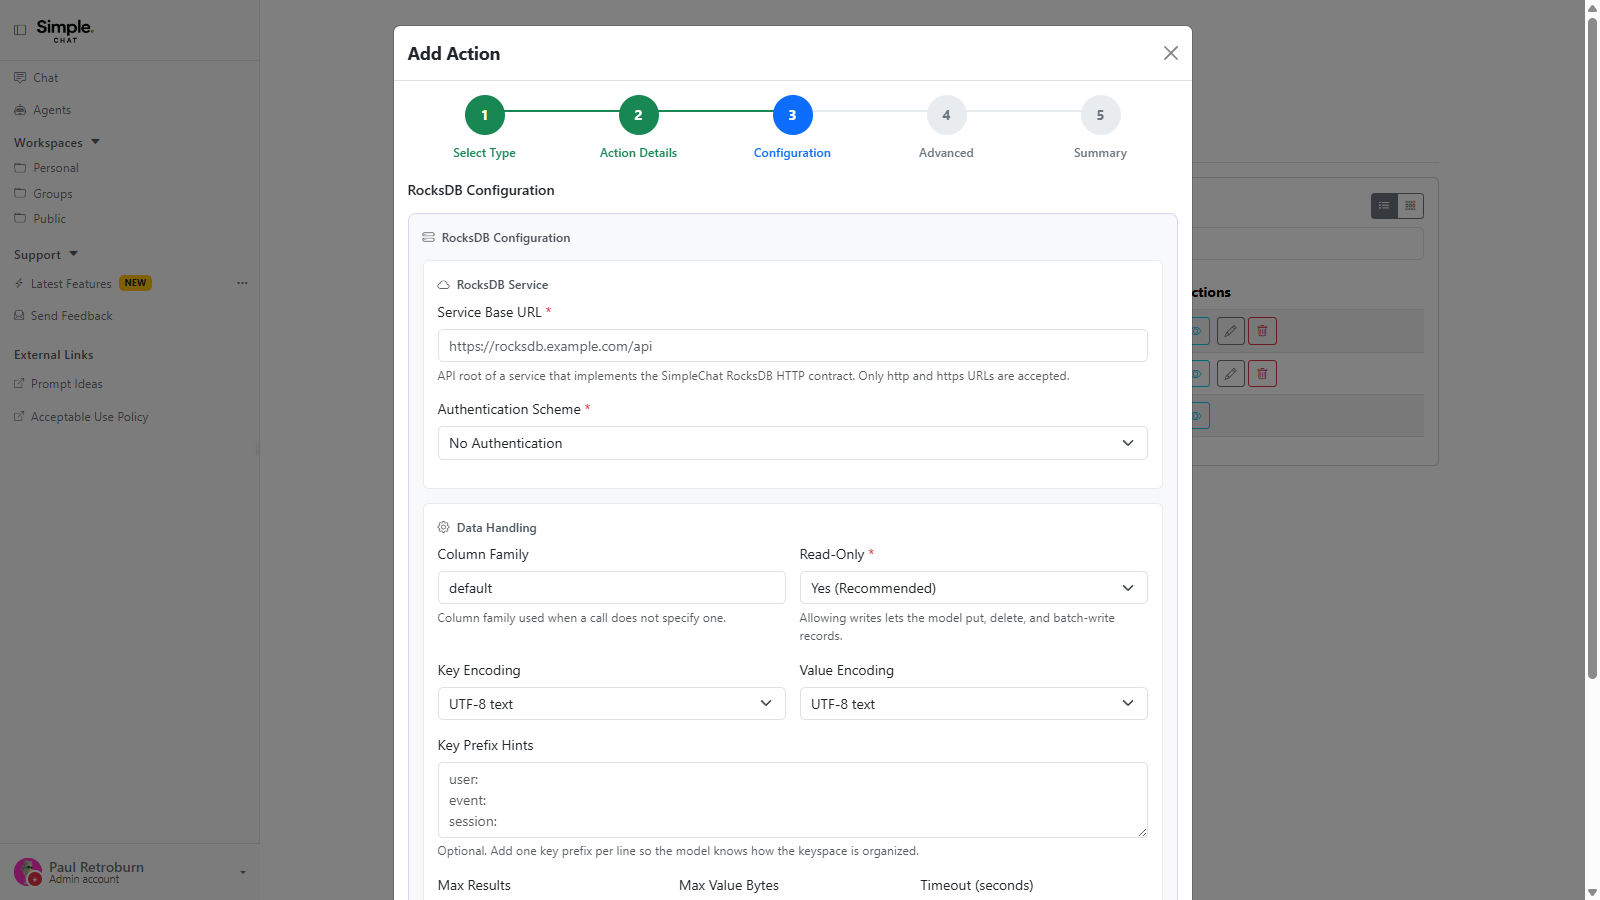Screen dimensions: 1600x900
Task: Click the delete trash icon in second row
Action: point(1262,374)
